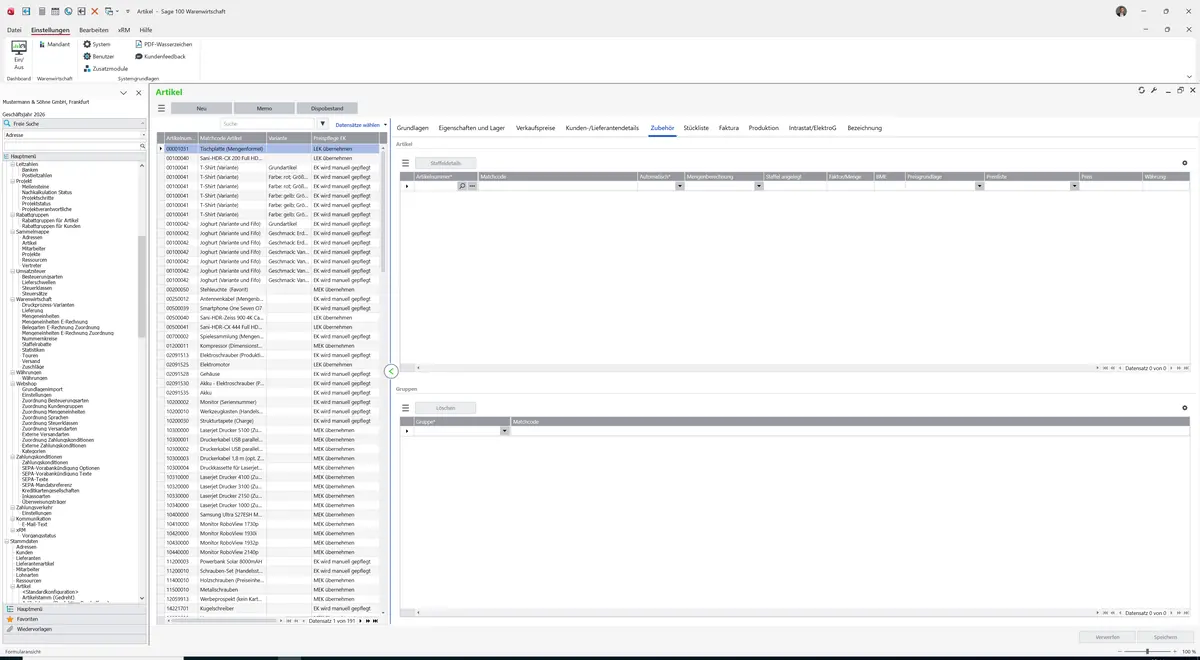Open gear settings of Artikel accessory grid
1200x660 pixels.
(1185, 162)
